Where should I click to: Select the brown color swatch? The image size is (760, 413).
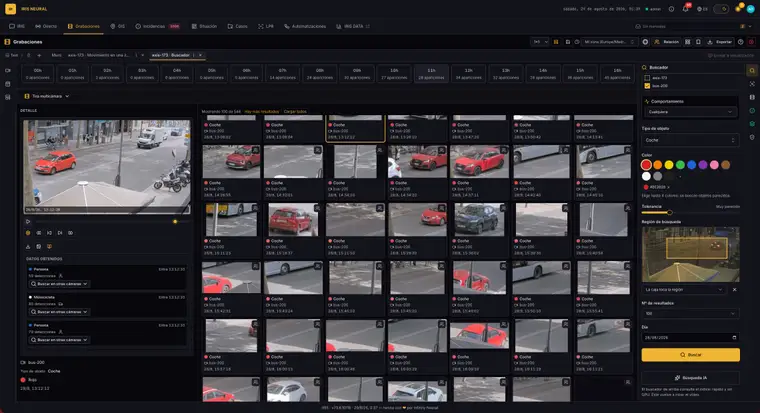(726, 165)
